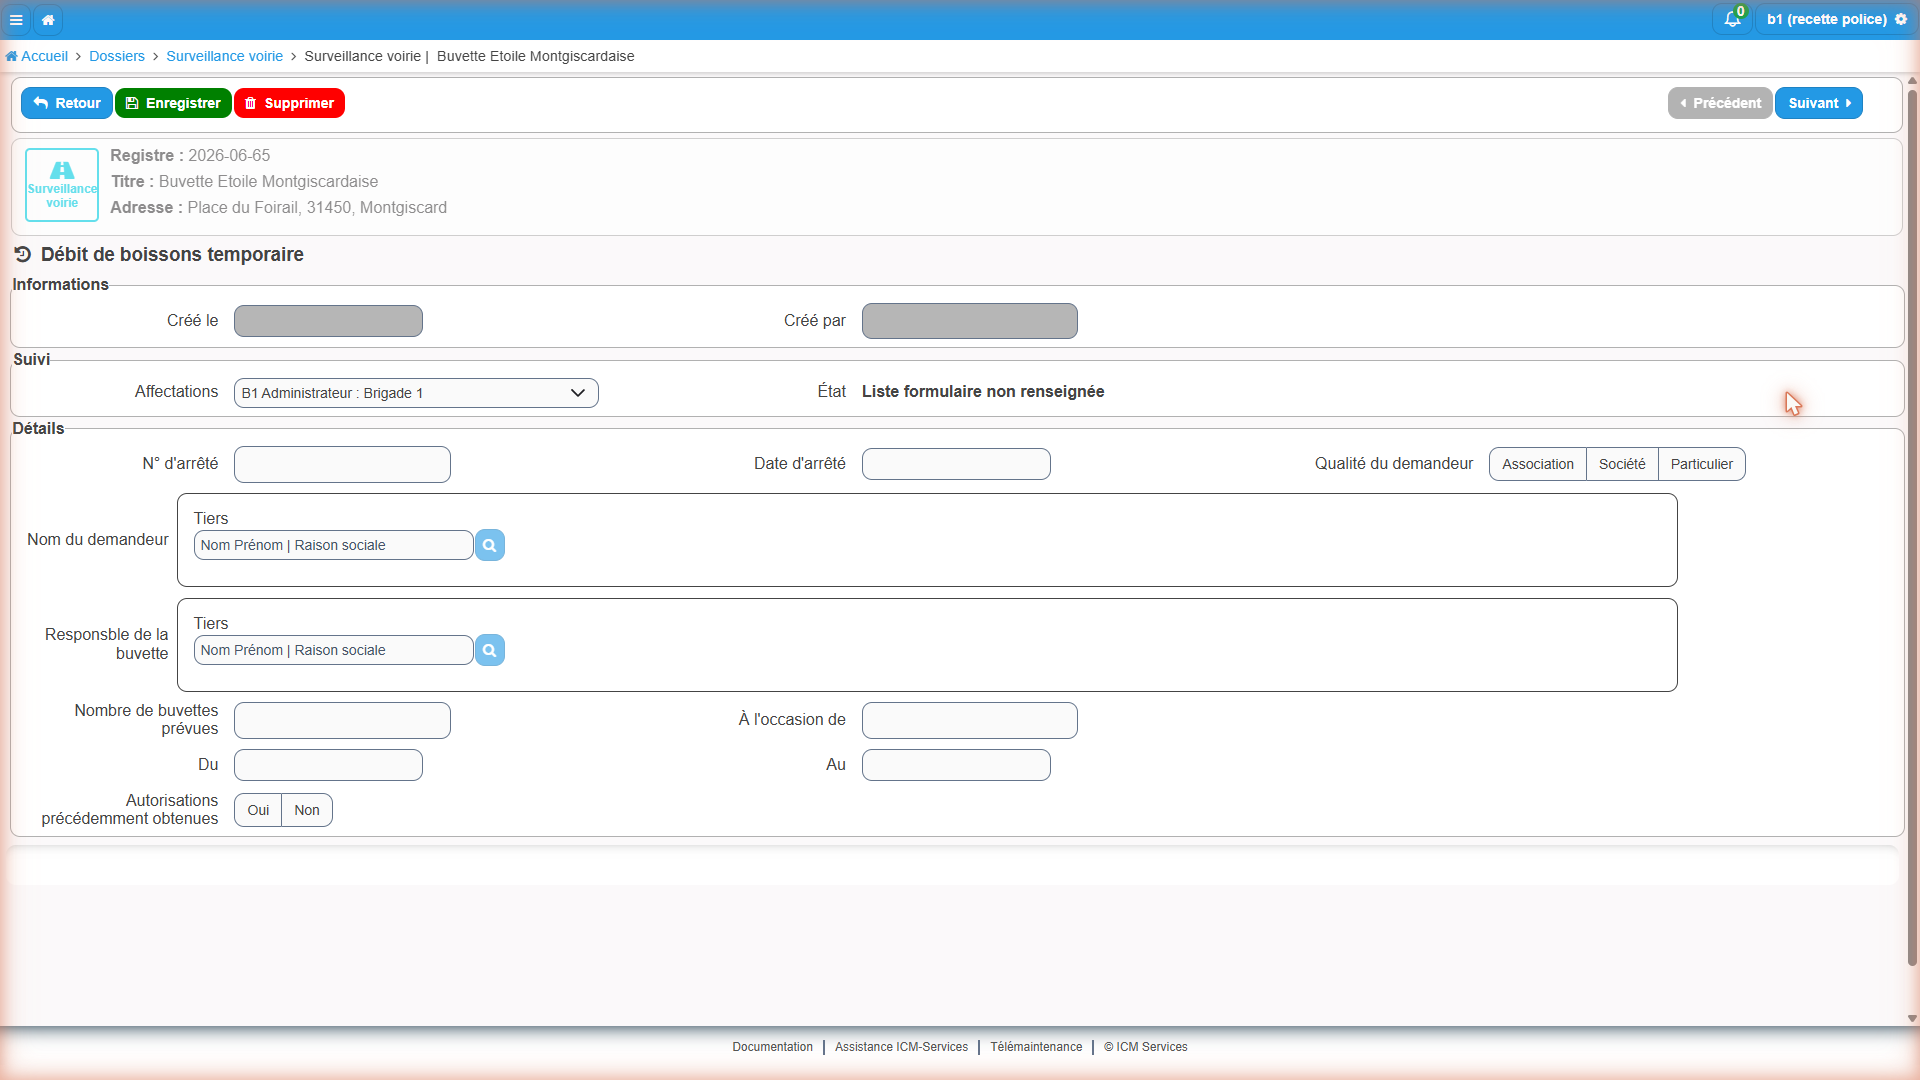This screenshot has height=1080, width=1920.
Task: Click the Nom du demandeur tiers input
Action: coord(333,545)
